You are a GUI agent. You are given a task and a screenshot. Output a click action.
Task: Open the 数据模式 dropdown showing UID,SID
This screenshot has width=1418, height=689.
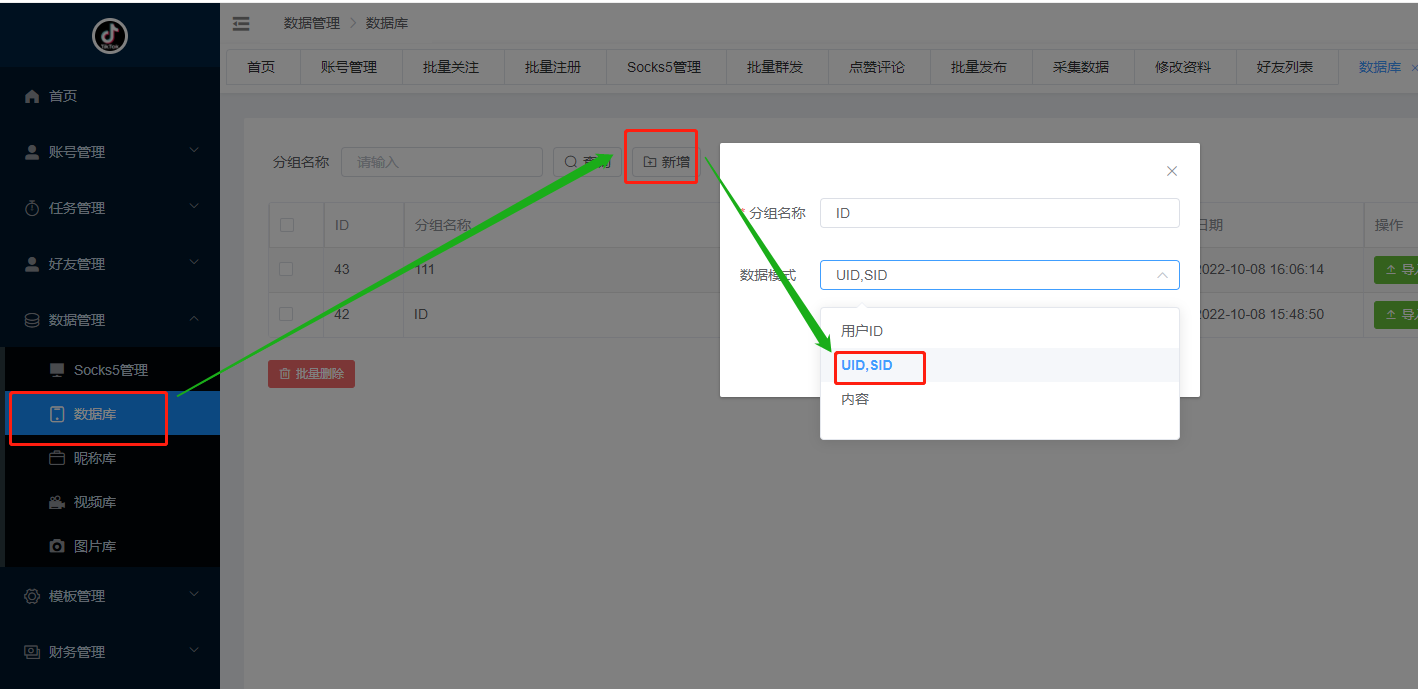point(999,275)
